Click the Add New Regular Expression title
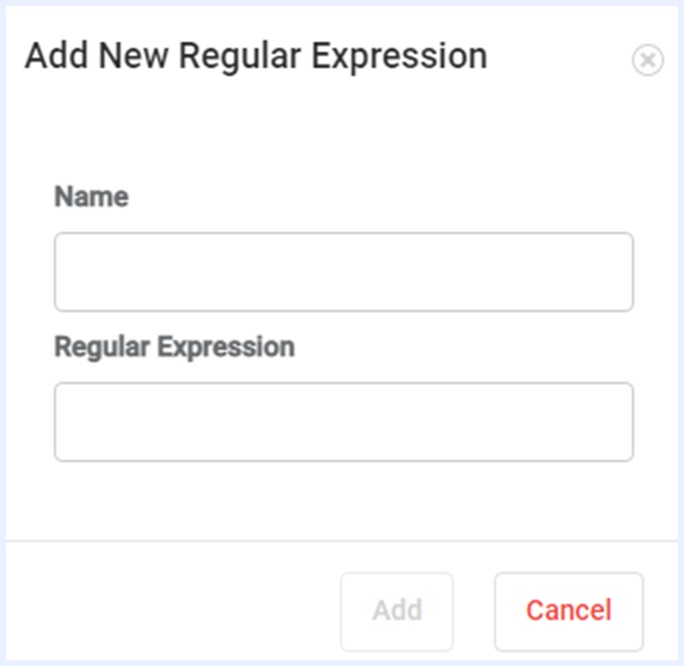This screenshot has width=684, height=666. 256,56
